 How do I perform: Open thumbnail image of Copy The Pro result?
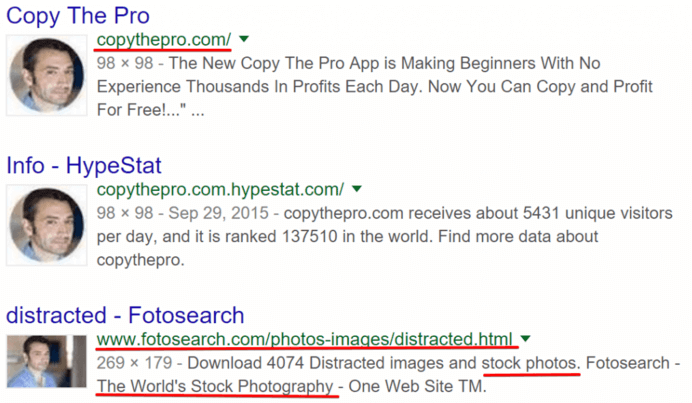click(x=47, y=75)
